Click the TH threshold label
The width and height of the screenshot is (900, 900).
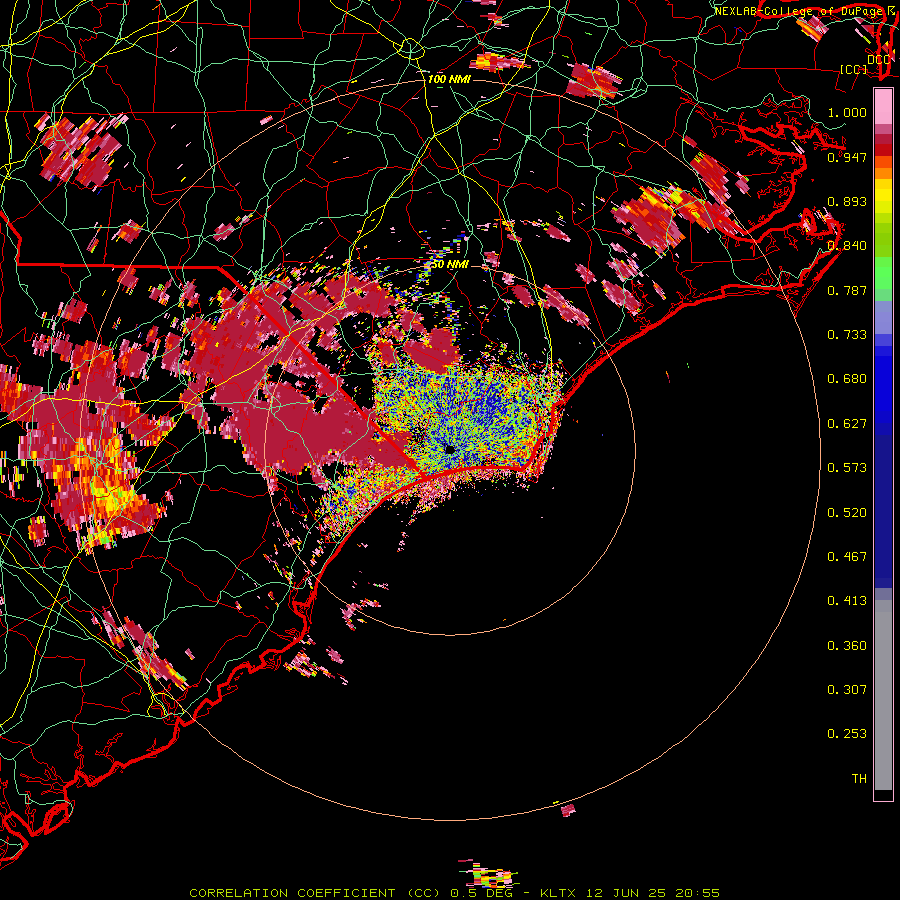859,779
